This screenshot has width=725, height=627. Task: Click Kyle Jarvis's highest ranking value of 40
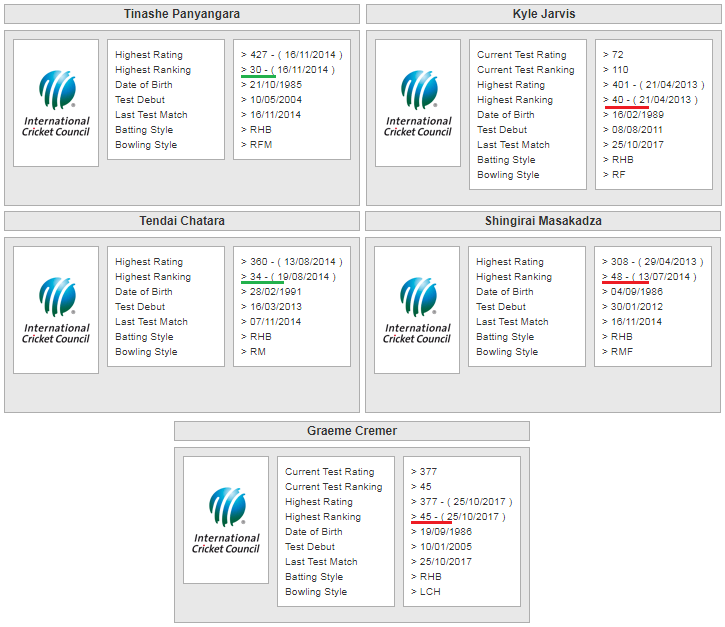pos(650,100)
